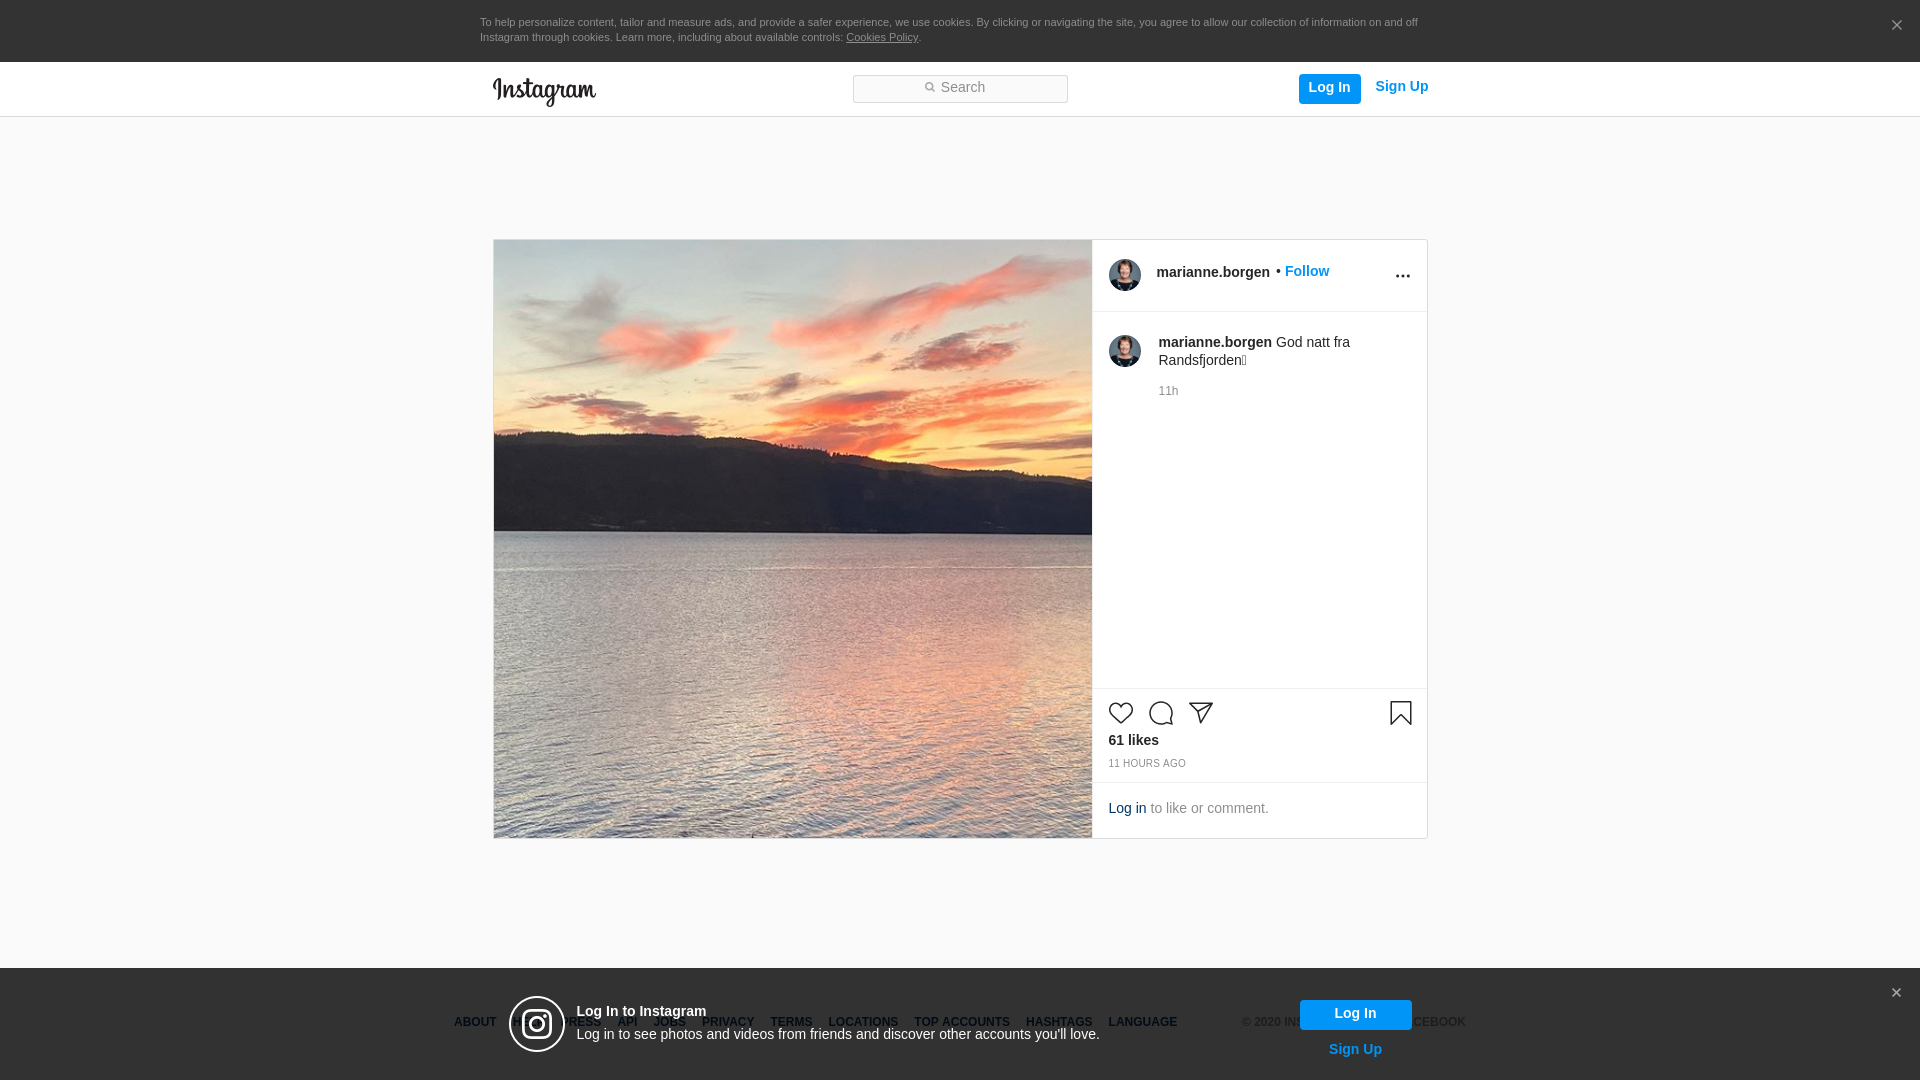This screenshot has width=1920, height=1080.
Task: Save post with bookmark icon
Action: pyautogui.click(x=1400, y=713)
